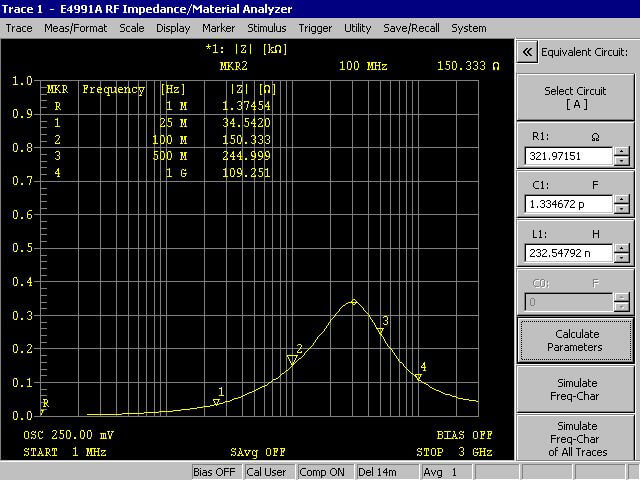The image size is (640, 480).
Task: Open the Display menu
Action: (173, 28)
